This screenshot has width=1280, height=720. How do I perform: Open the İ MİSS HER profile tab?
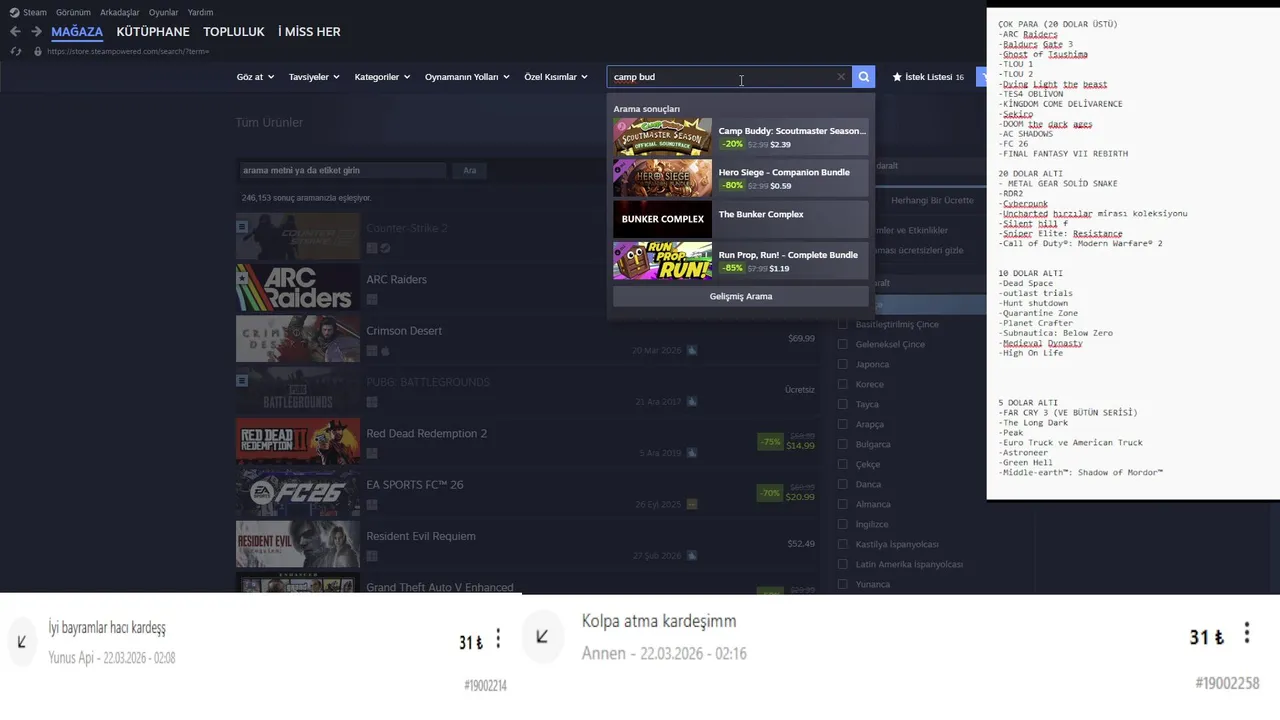(x=309, y=32)
